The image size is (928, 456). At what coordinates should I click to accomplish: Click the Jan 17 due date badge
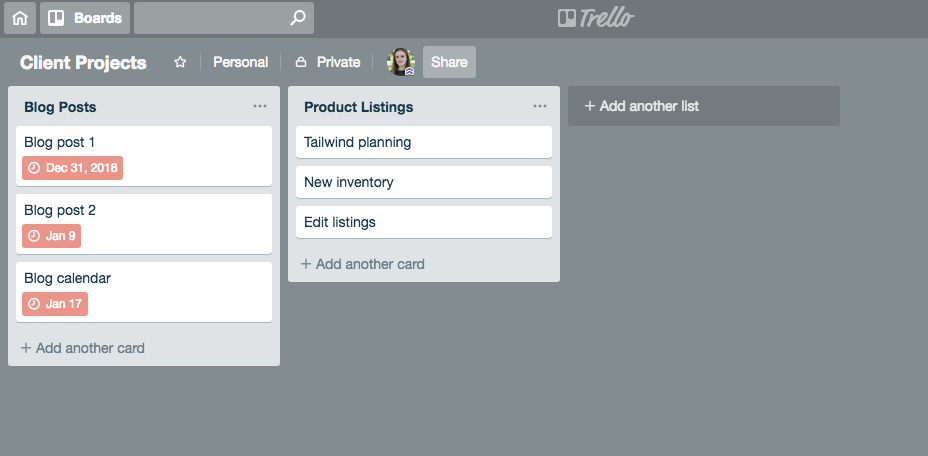pos(55,304)
